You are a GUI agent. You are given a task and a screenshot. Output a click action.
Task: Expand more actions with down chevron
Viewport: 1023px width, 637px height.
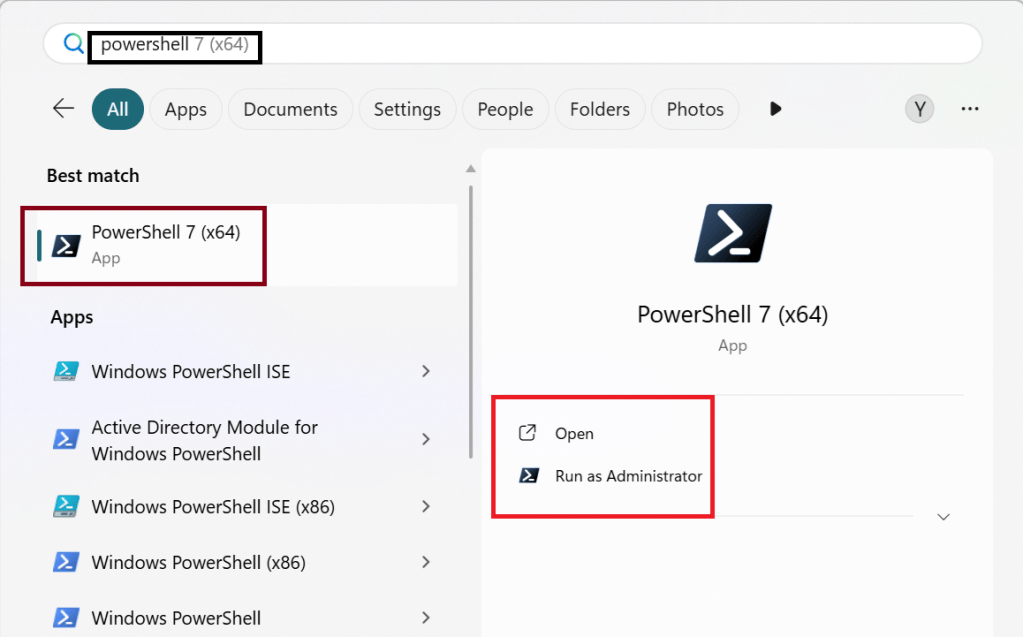pyautogui.click(x=943, y=517)
